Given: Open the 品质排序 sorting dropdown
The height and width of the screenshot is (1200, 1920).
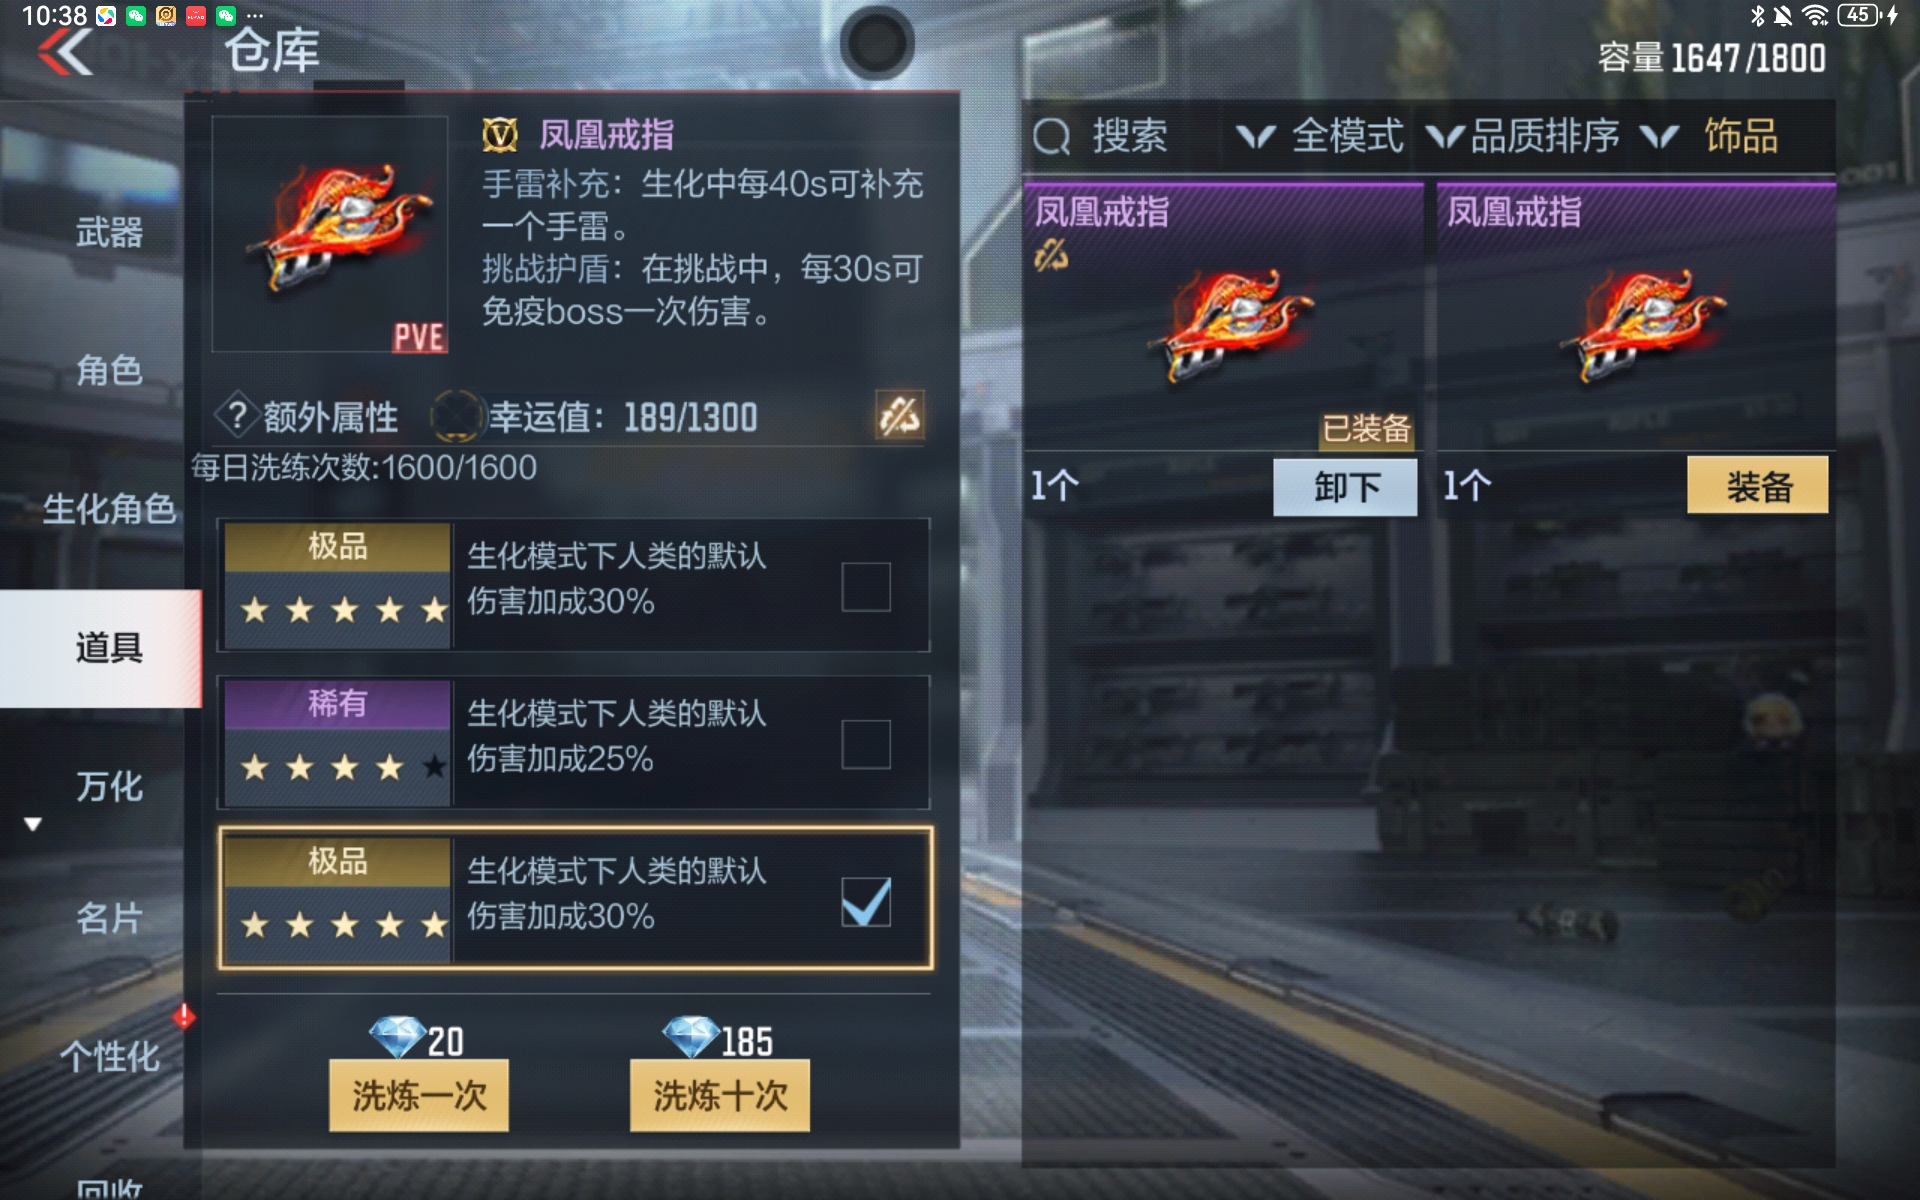Looking at the screenshot, I should [x=1523, y=136].
